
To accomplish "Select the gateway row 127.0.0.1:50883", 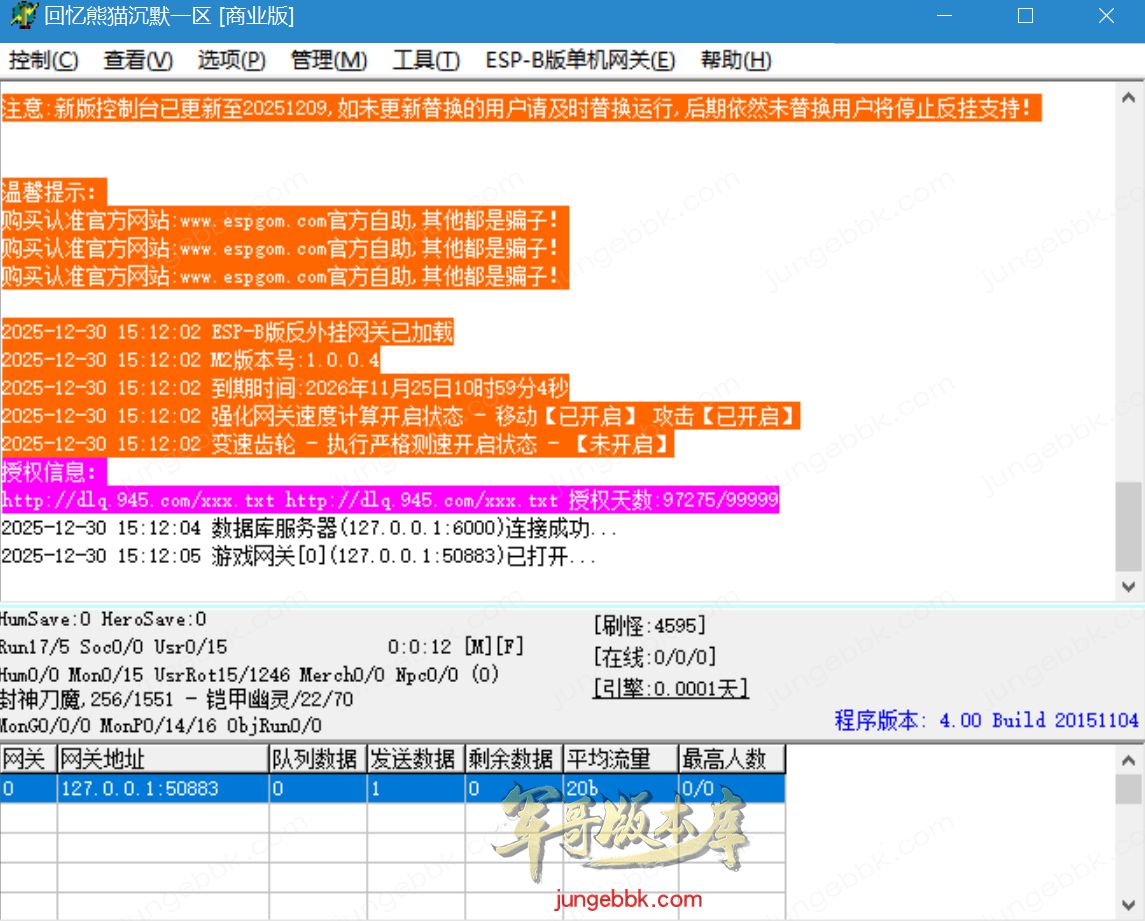I will [140, 789].
